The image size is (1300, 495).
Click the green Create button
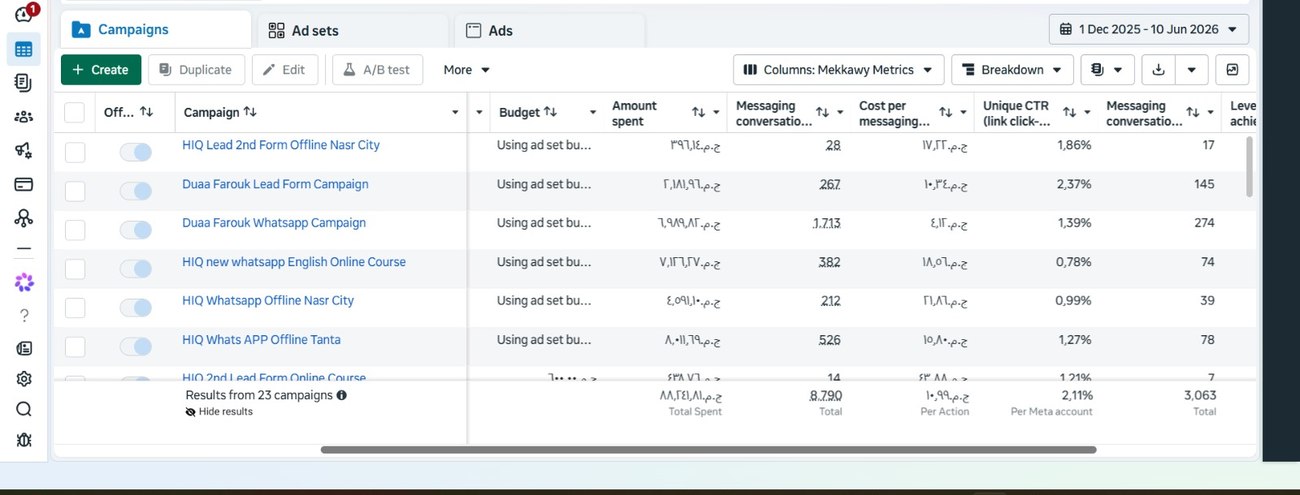pos(101,70)
